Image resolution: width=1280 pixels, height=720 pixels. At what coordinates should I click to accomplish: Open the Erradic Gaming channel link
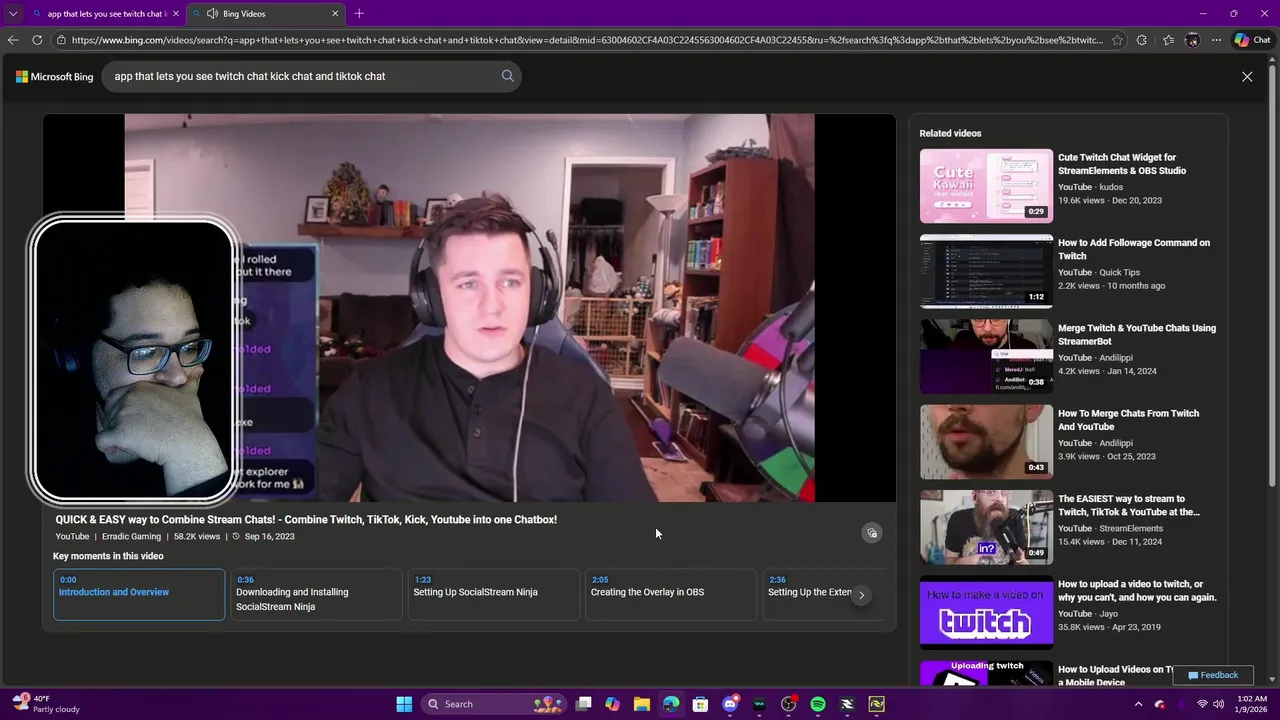pyautogui.click(x=131, y=536)
